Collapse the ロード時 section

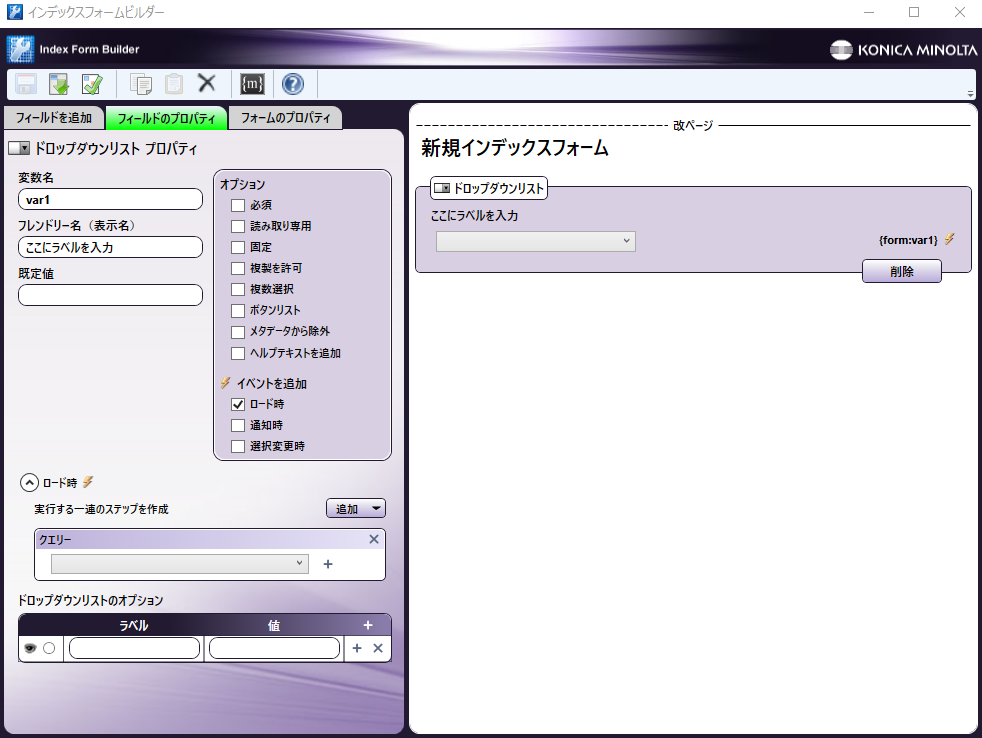(x=29, y=483)
